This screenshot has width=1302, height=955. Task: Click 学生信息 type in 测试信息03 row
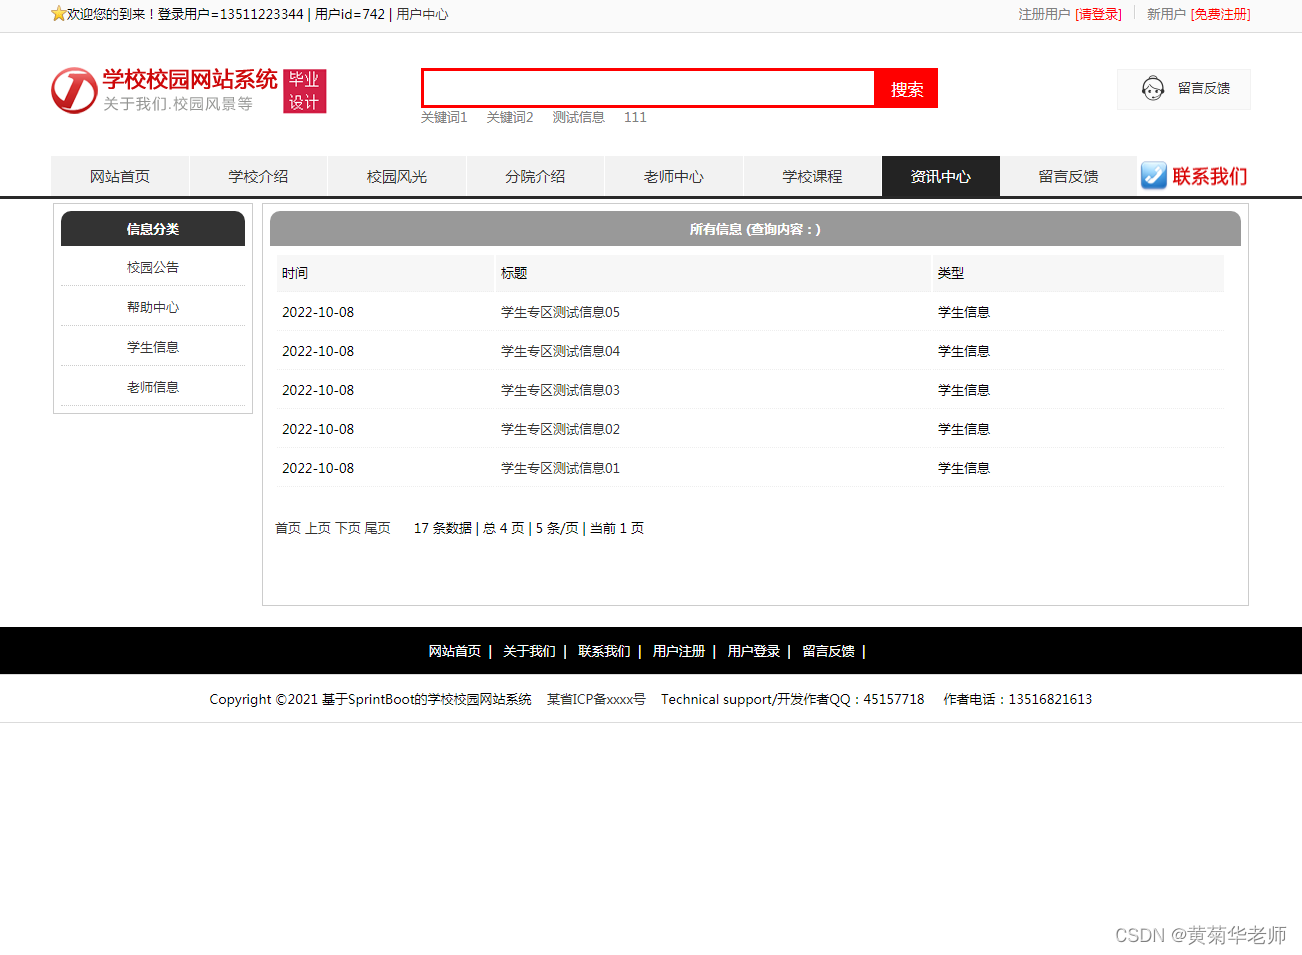[x=964, y=390]
